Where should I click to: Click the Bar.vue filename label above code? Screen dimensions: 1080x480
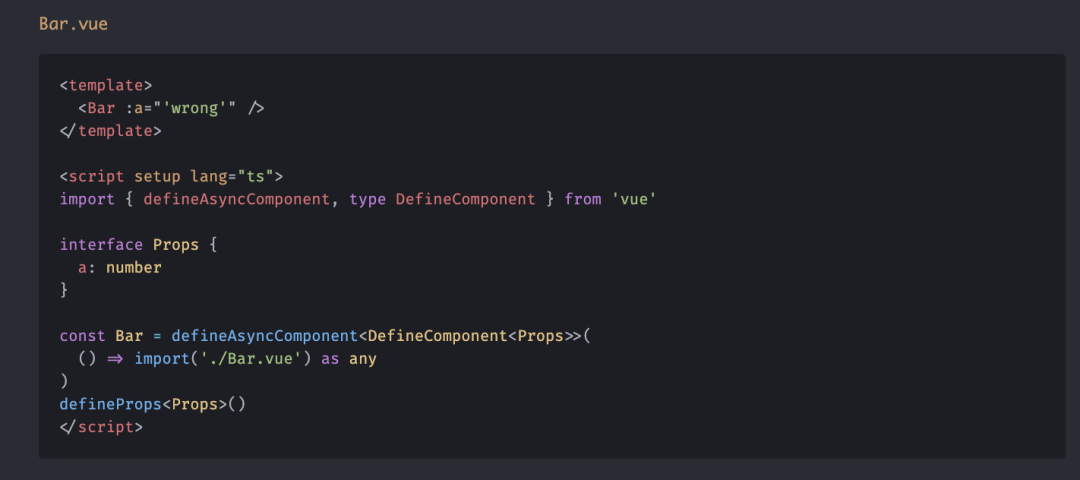73,23
